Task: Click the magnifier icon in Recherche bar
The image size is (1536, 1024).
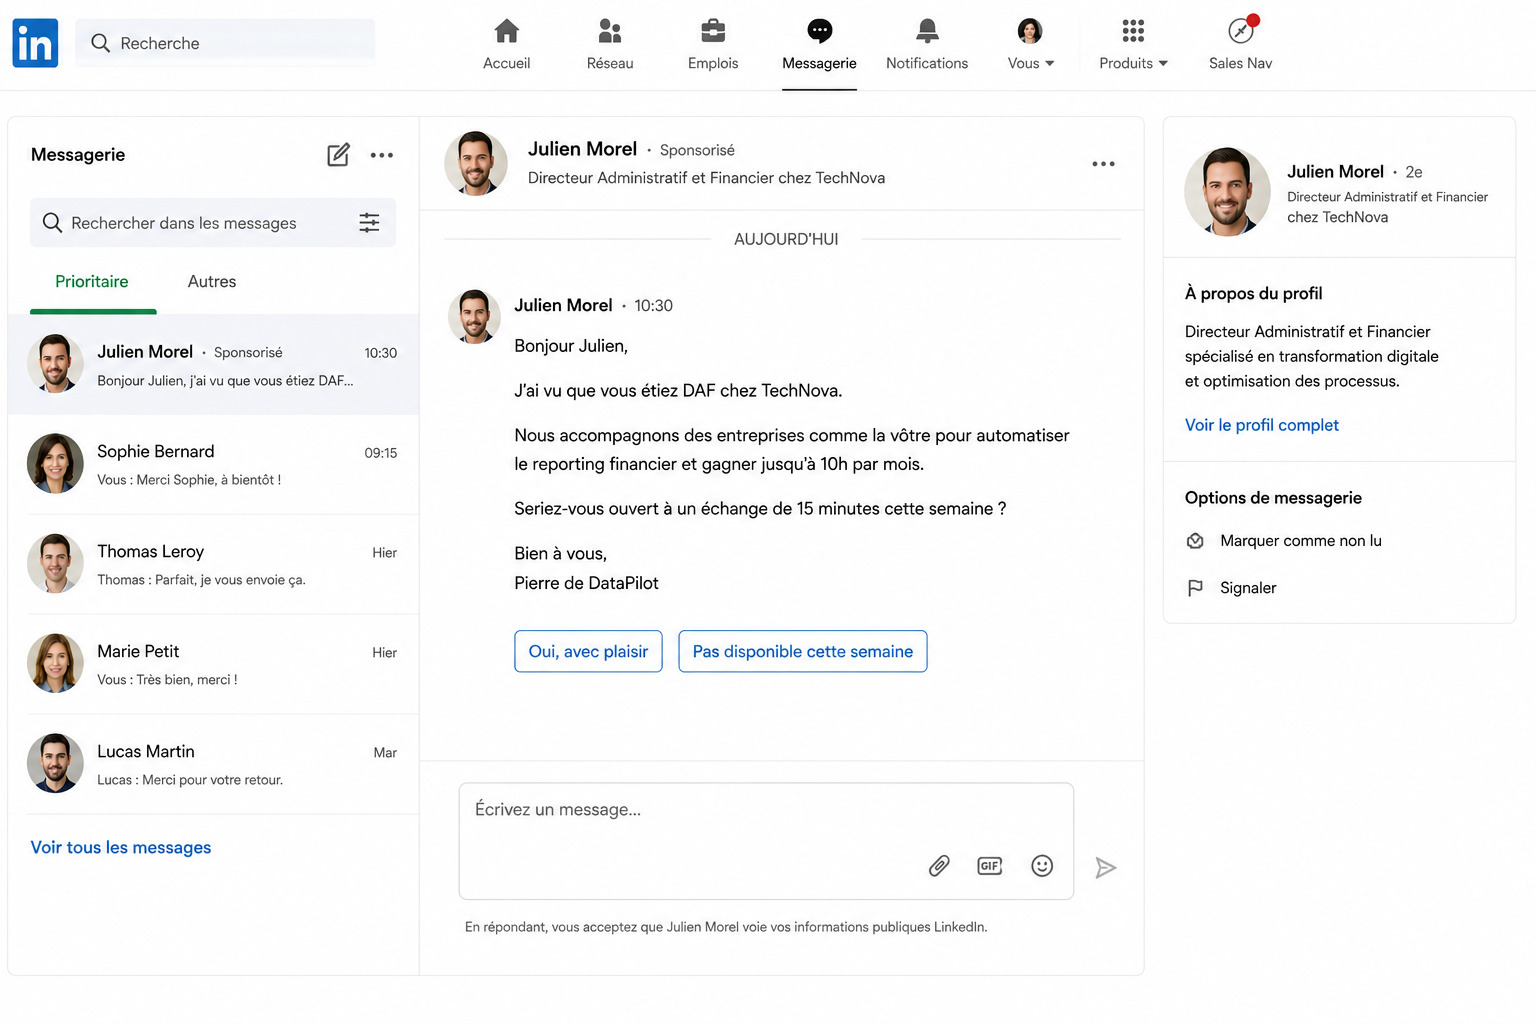Action: tap(100, 43)
